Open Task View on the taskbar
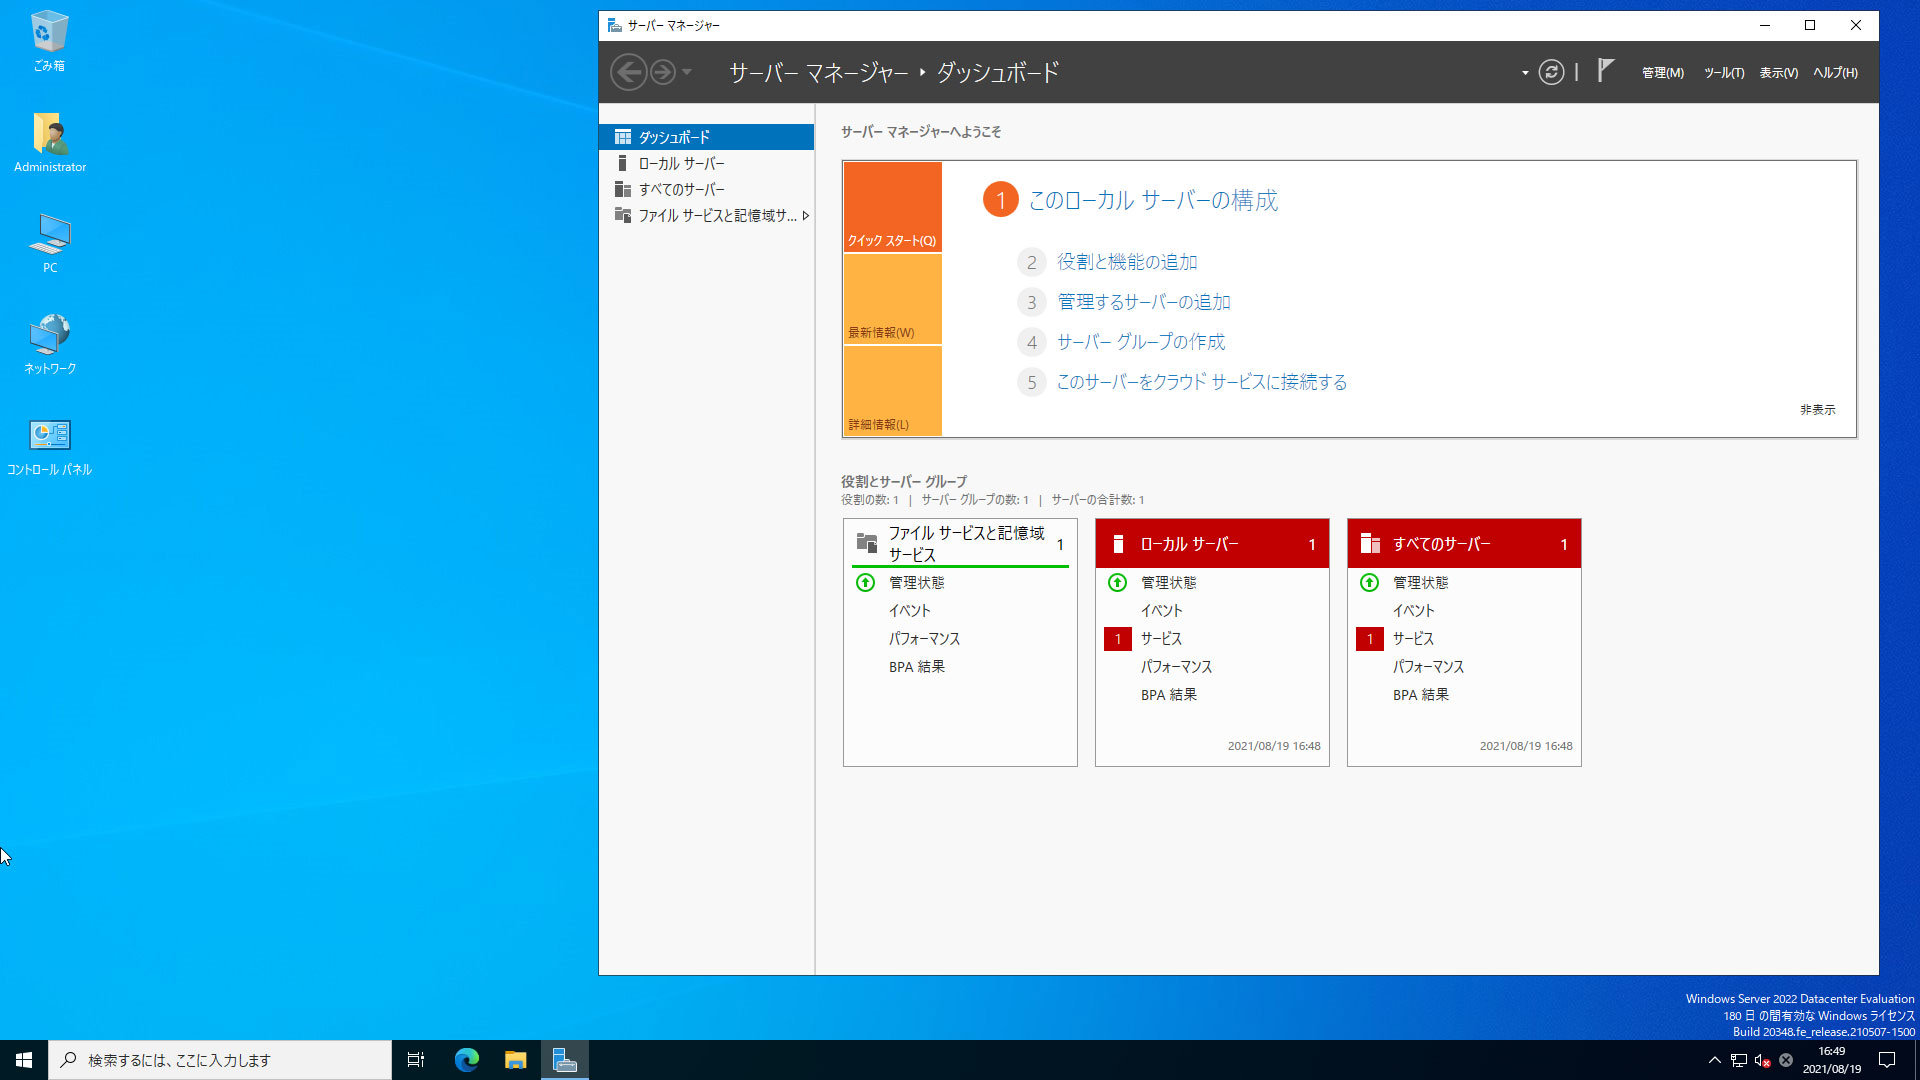 pyautogui.click(x=416, y=1060)
